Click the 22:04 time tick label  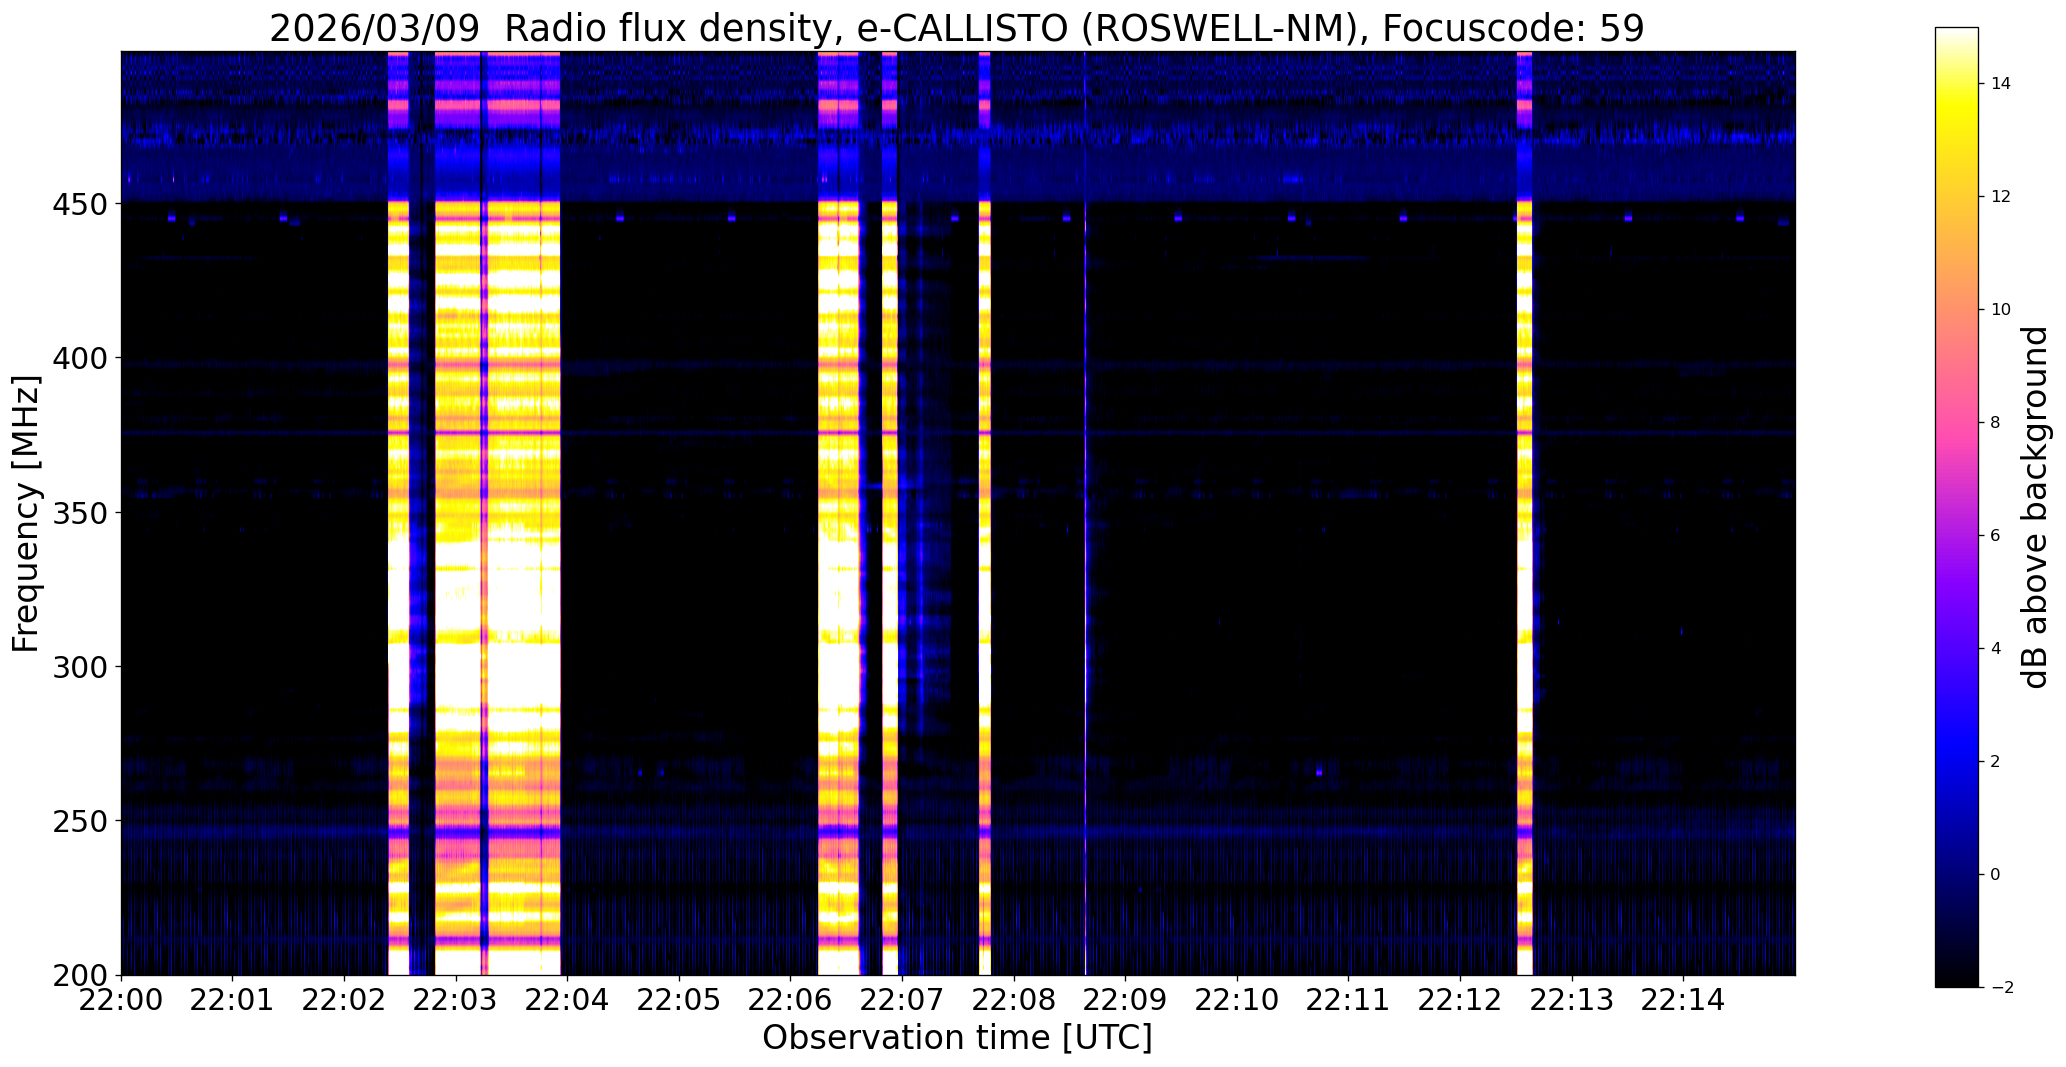pos(568,999)
